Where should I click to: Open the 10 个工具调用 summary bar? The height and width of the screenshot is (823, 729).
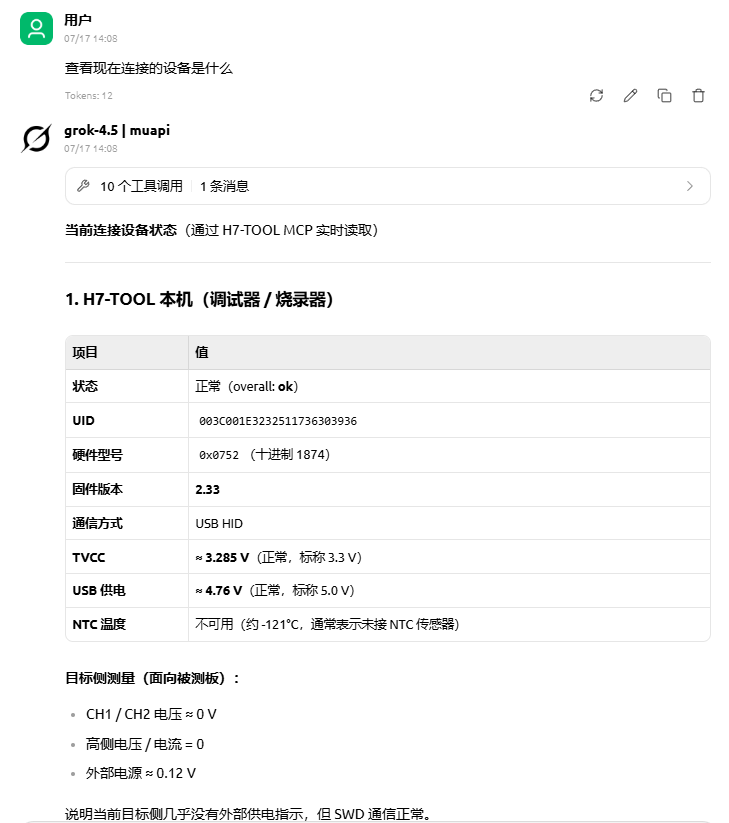[388, 186]
